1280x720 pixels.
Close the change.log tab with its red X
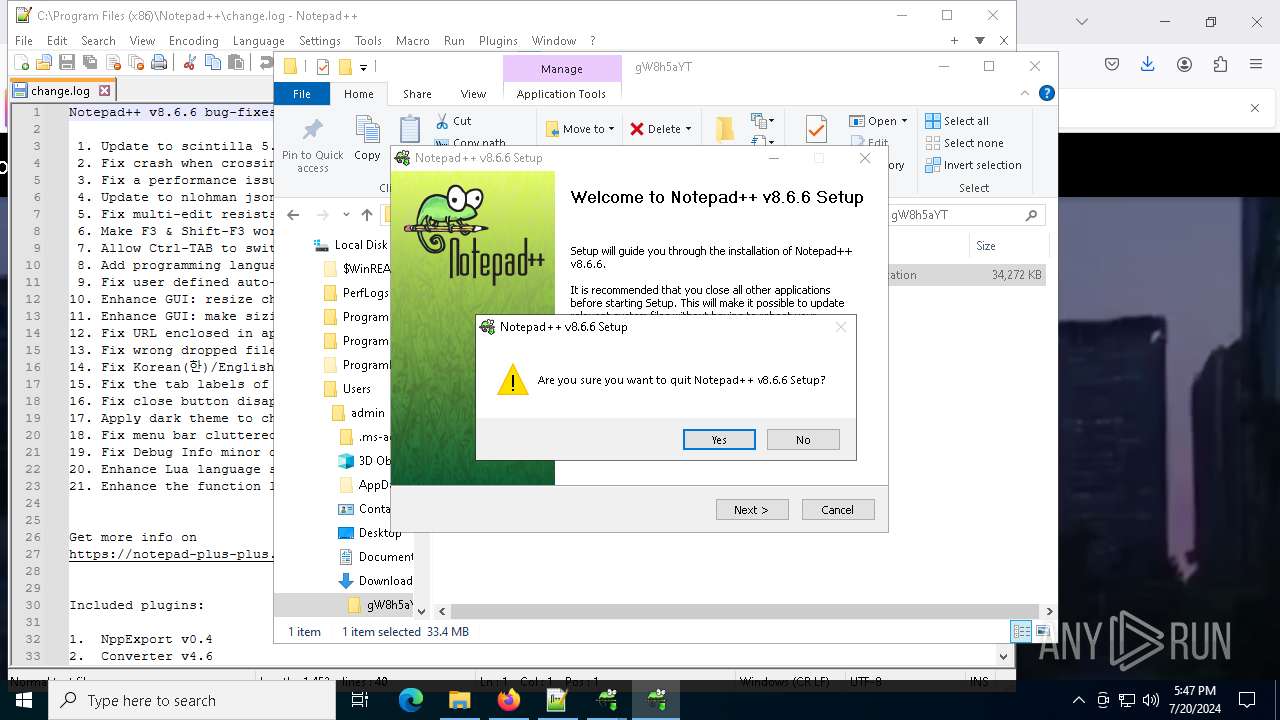tap(104, 91)
